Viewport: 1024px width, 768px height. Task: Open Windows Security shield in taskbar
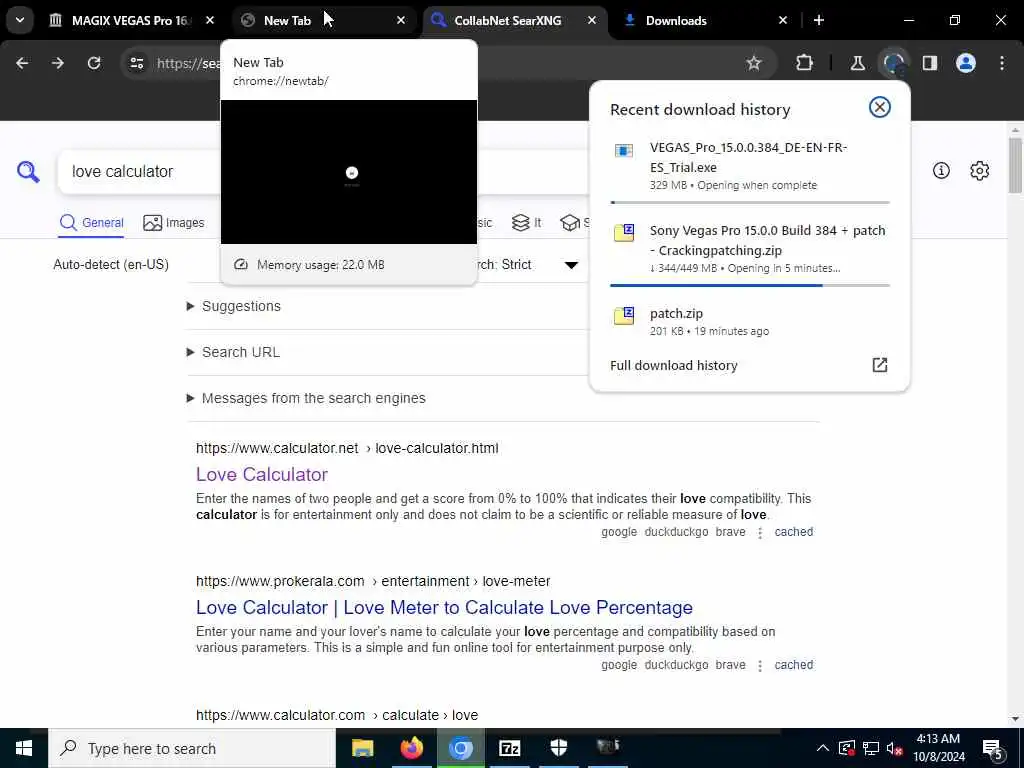pyautogui.click(x=558, y=748)
